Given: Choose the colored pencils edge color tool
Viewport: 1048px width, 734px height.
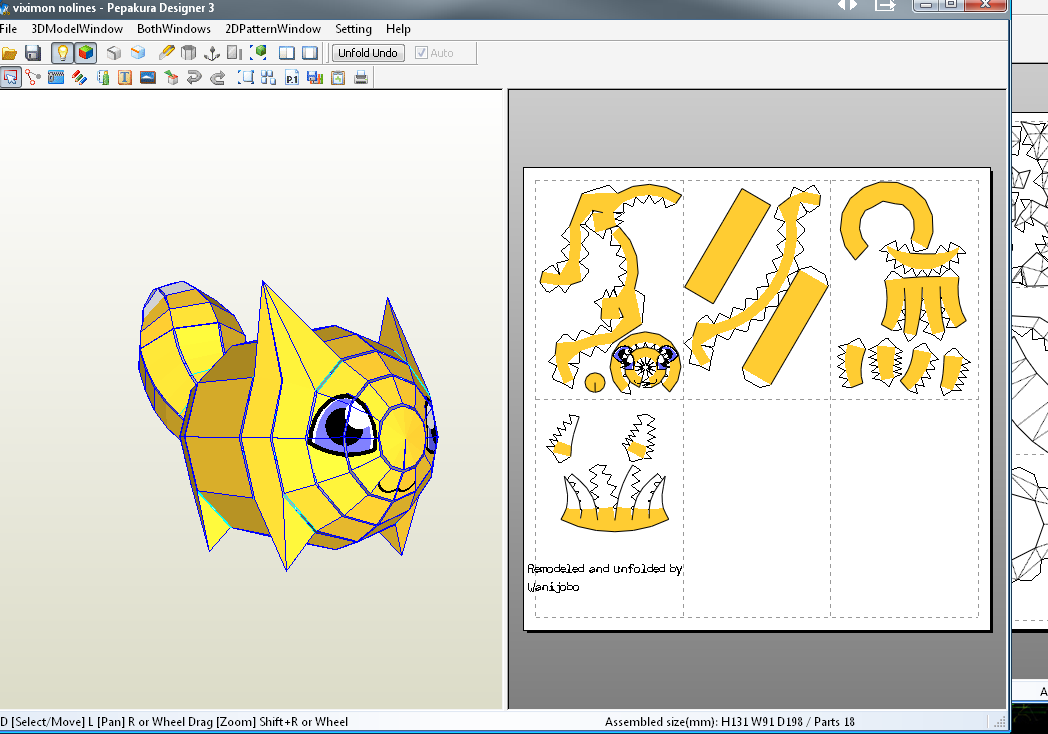Looking at the screenshot, I should (x=80, y=78).
